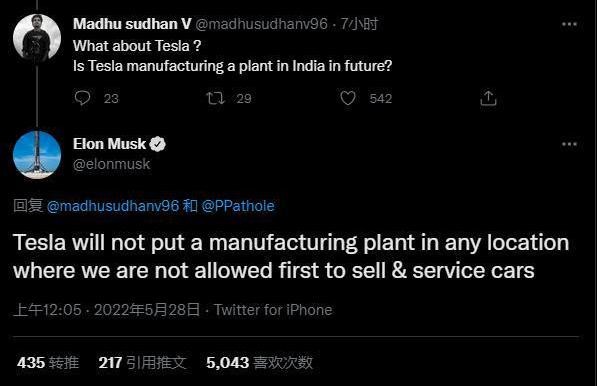Screen dimensions: 598x386
Task: View the 5,043 likes list
Action: [259, 362]
